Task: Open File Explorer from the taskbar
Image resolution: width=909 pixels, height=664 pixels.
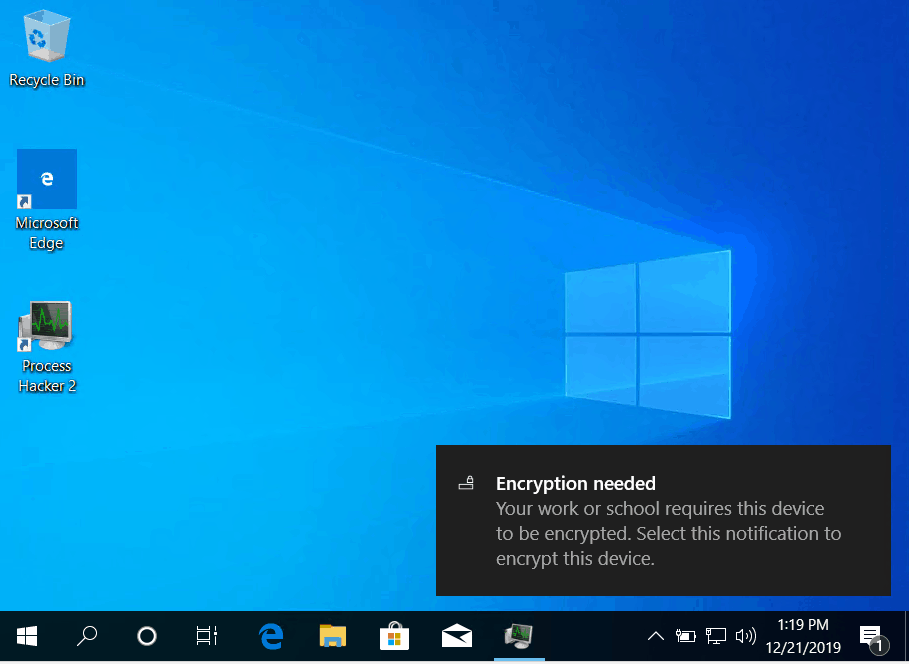Action: 332,635
